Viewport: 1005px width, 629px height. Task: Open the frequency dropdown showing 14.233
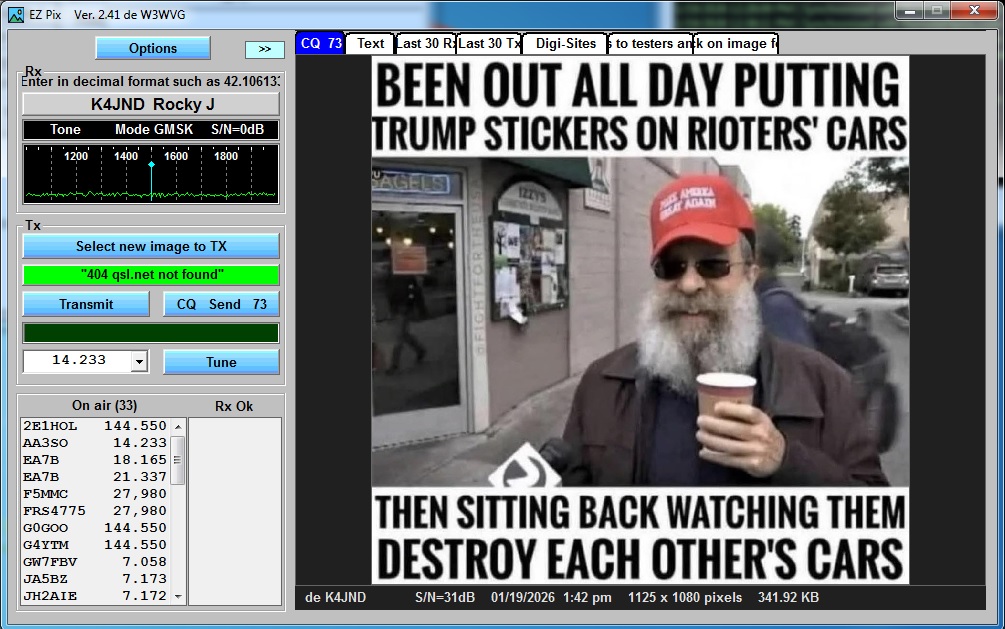[x=139, y=362]
